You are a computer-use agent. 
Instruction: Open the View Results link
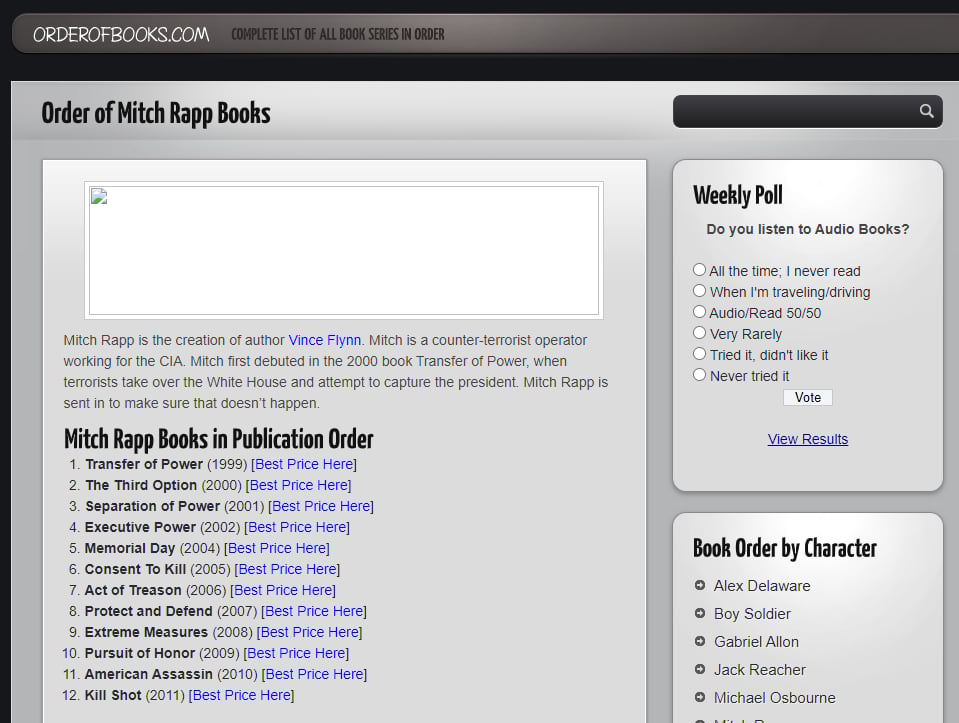807,439
